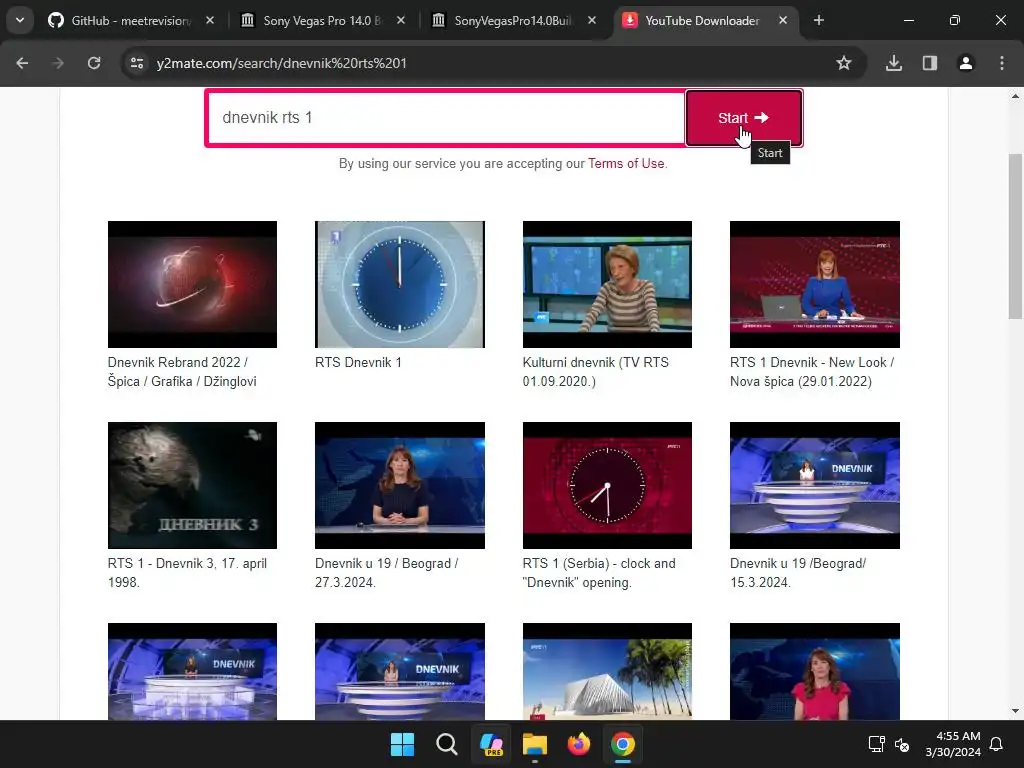Viewport: 1024px width, 768px height.
Task: Click title Kulturni dnevnik (TV RTS 01.09.2020.)
Action: point(596,372)
